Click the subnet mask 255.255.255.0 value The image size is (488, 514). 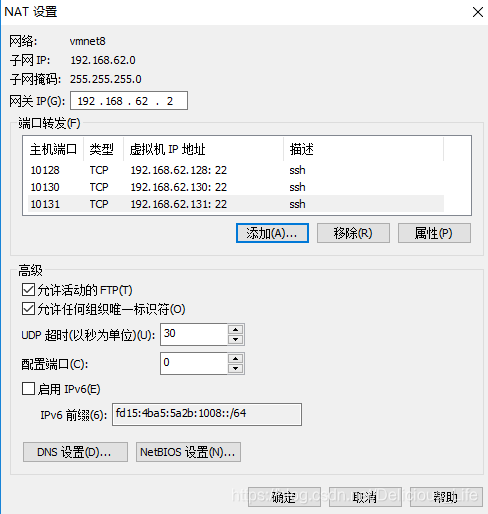(x=105, y=79)
